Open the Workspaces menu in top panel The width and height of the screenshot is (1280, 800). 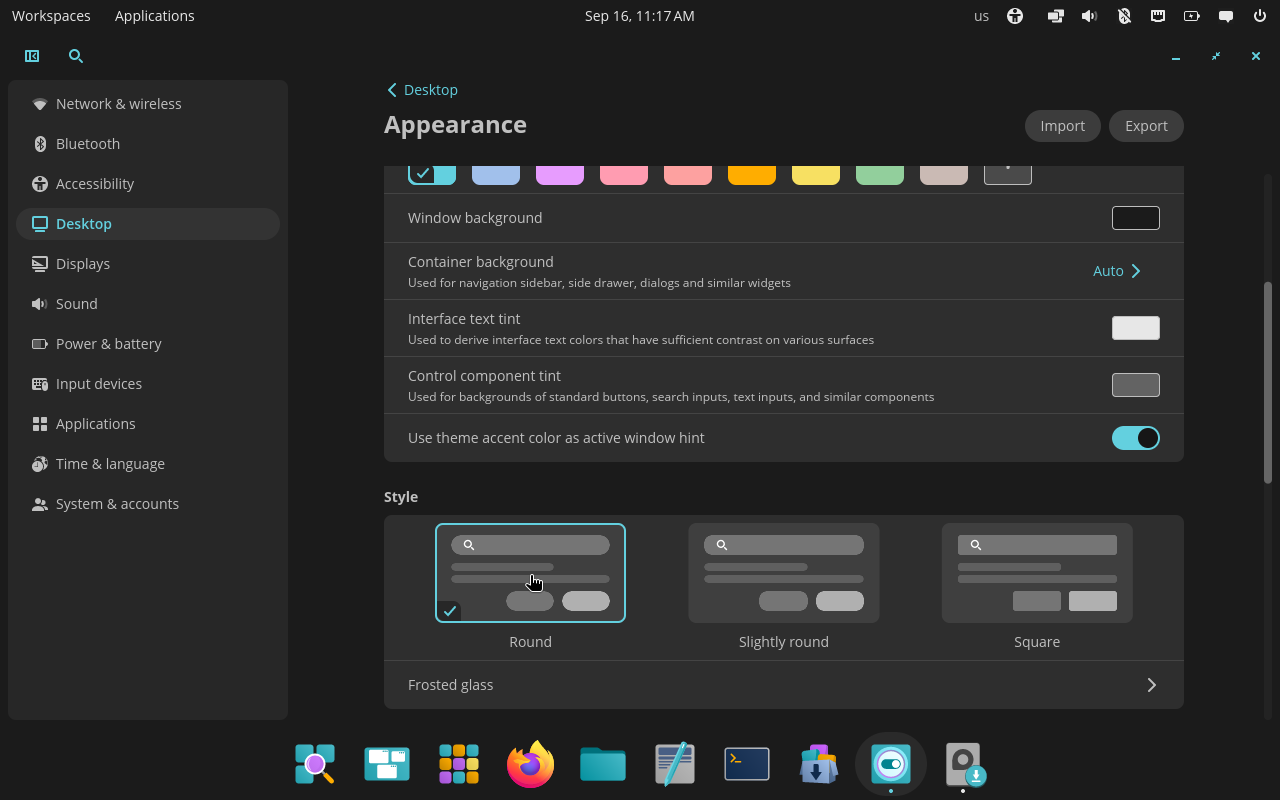51,16
